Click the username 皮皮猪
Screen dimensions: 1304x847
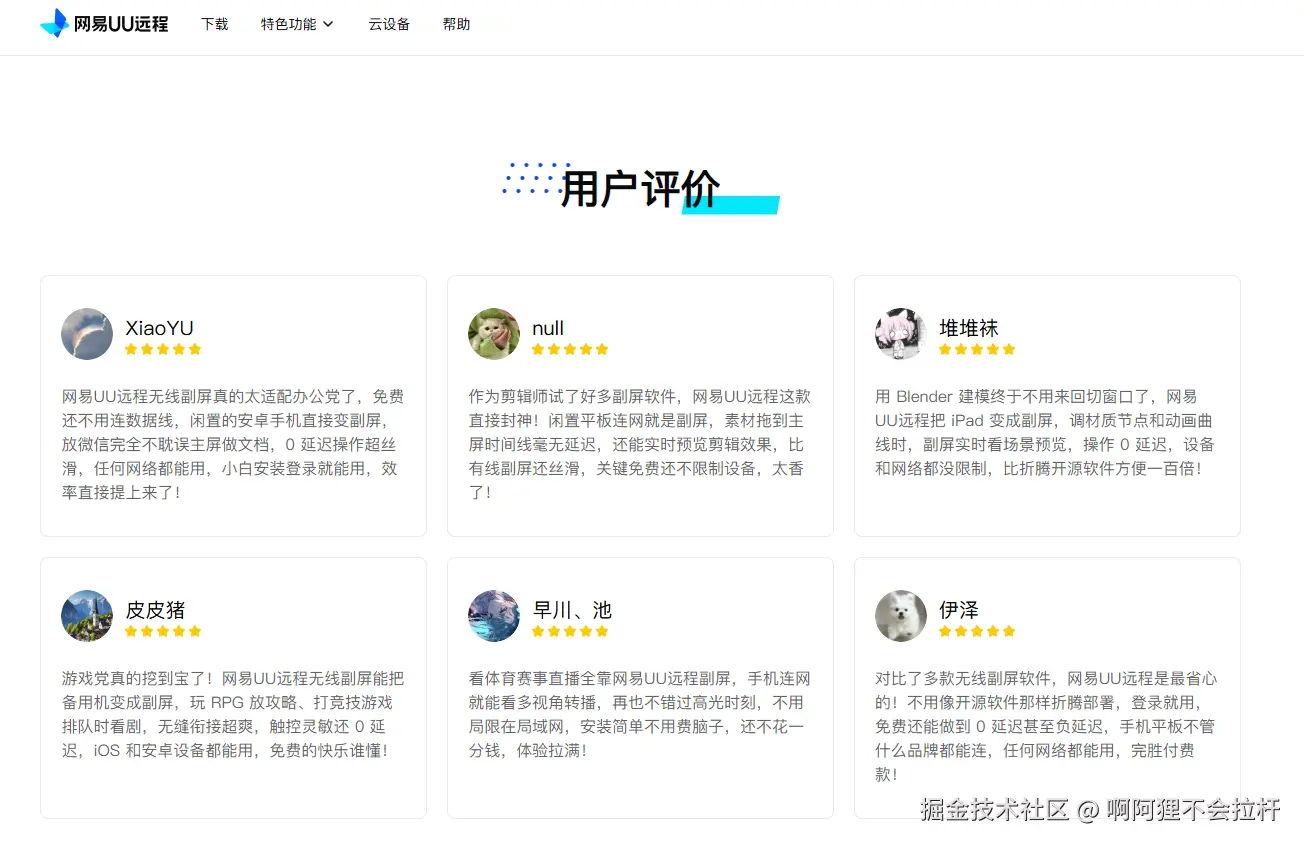(155, 610)
